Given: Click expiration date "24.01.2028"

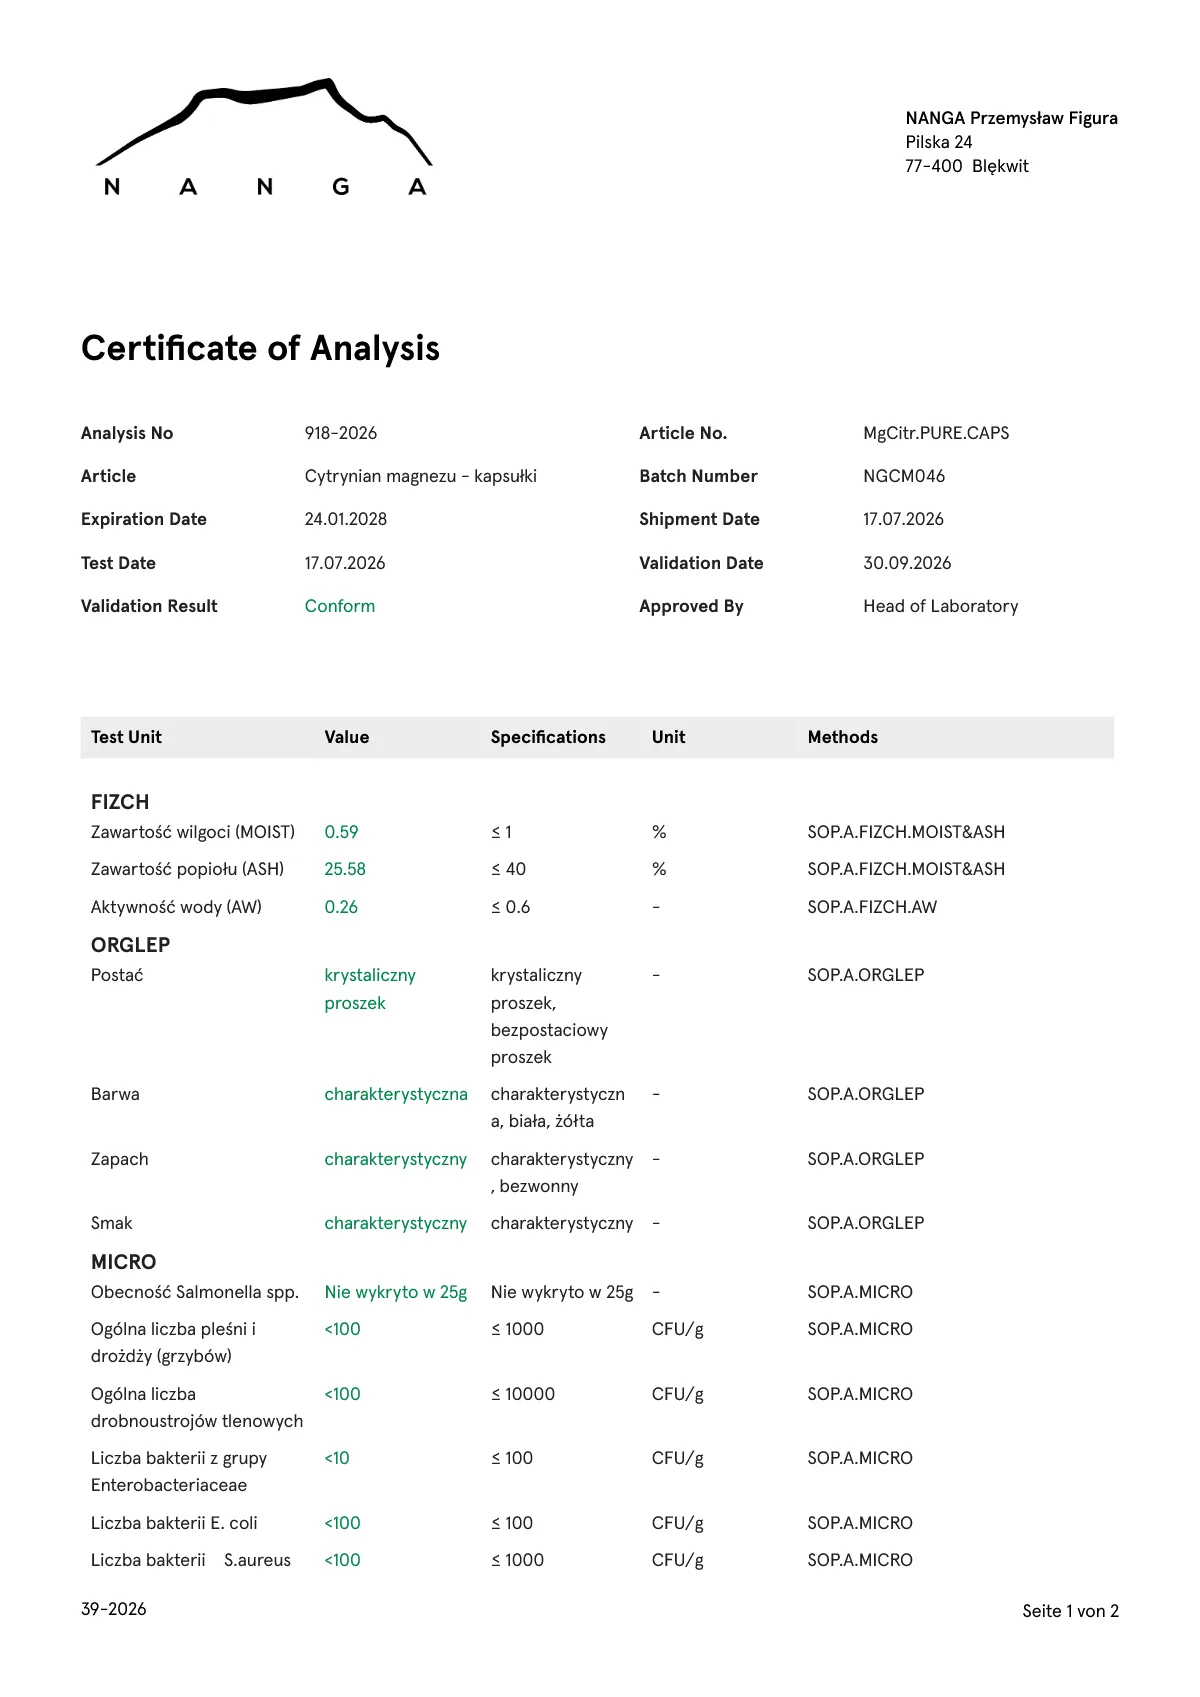Looking at the screenshot, I should 346,519.
